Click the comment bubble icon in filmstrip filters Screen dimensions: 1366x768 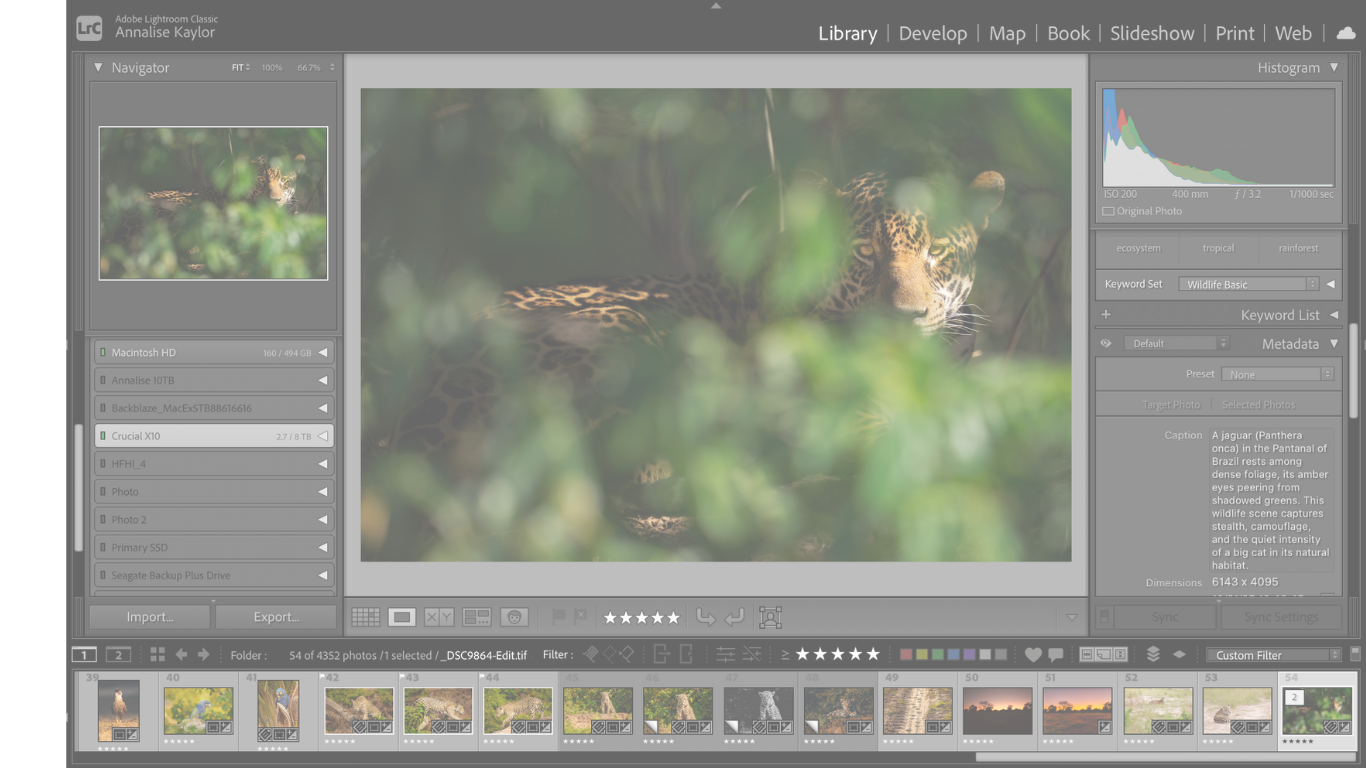pyautogui.click(x=1056, y=653)
